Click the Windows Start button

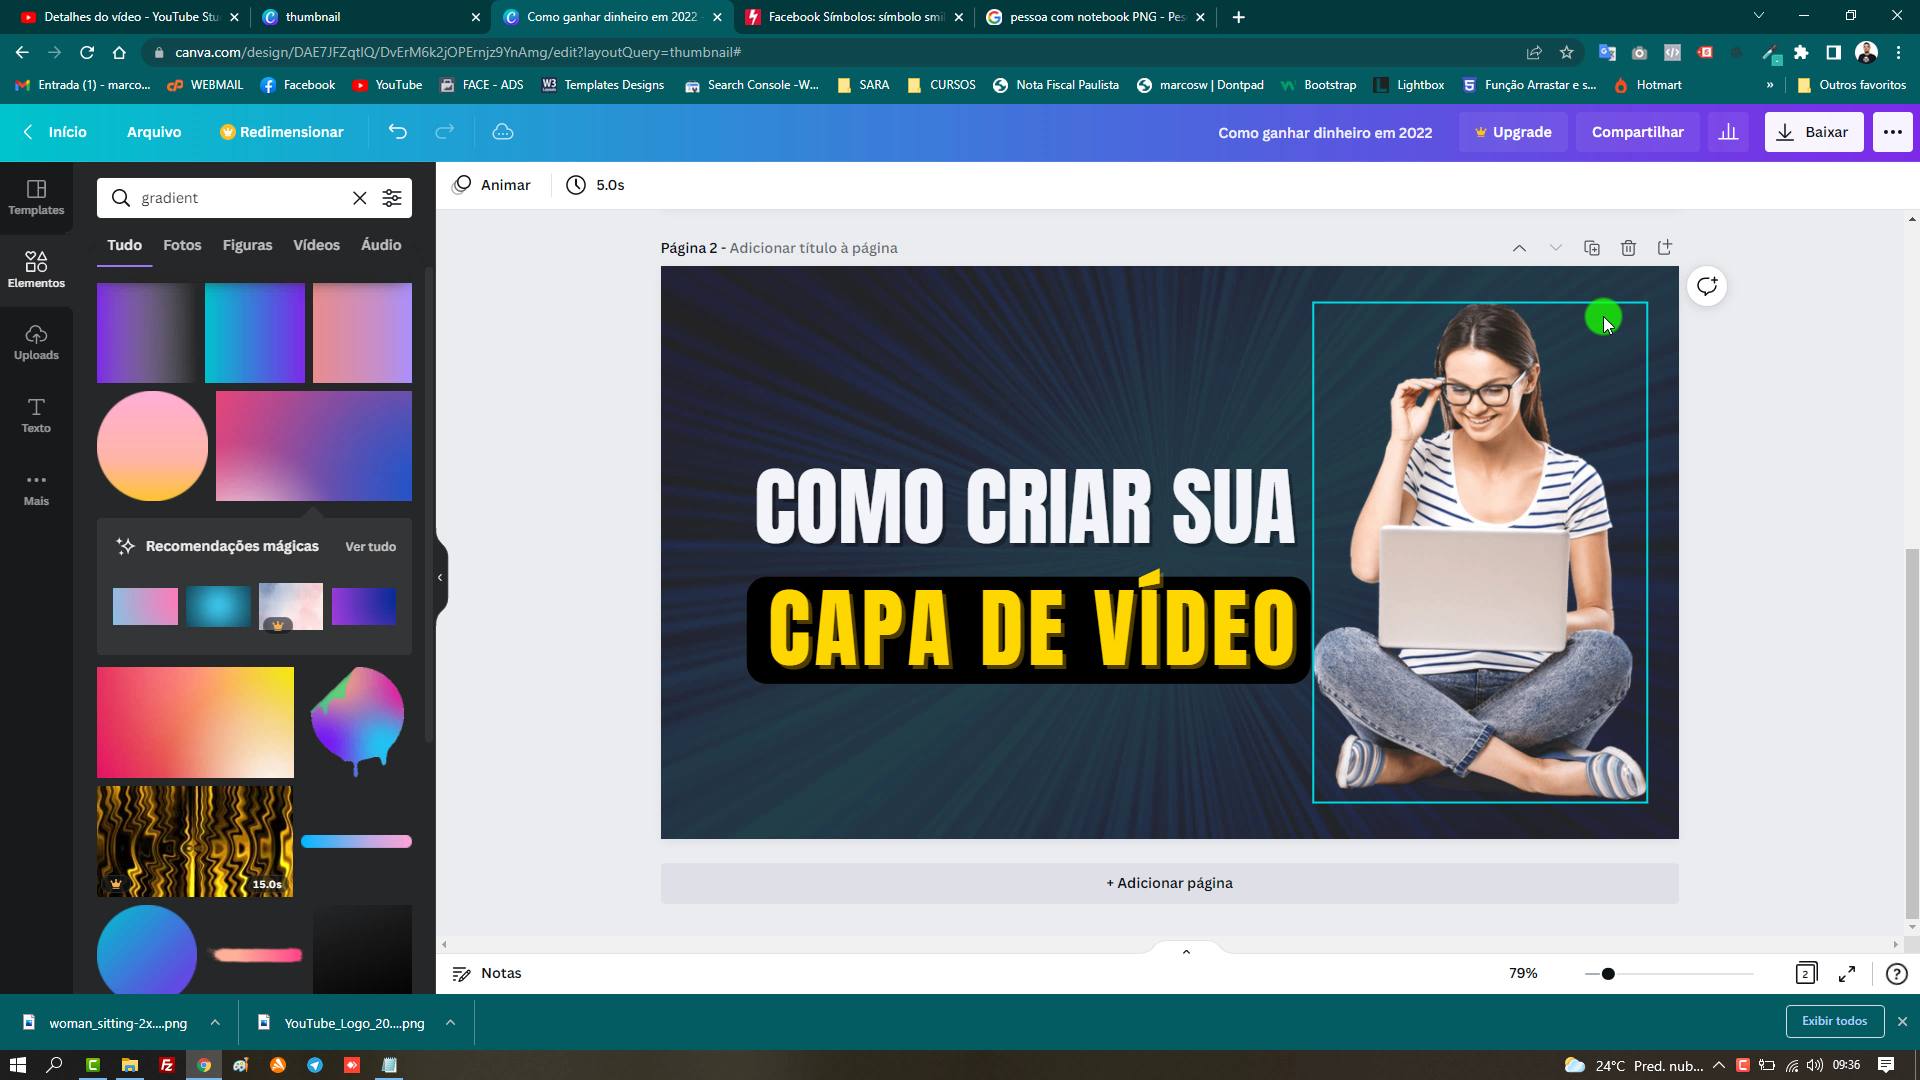[17, 1065]
